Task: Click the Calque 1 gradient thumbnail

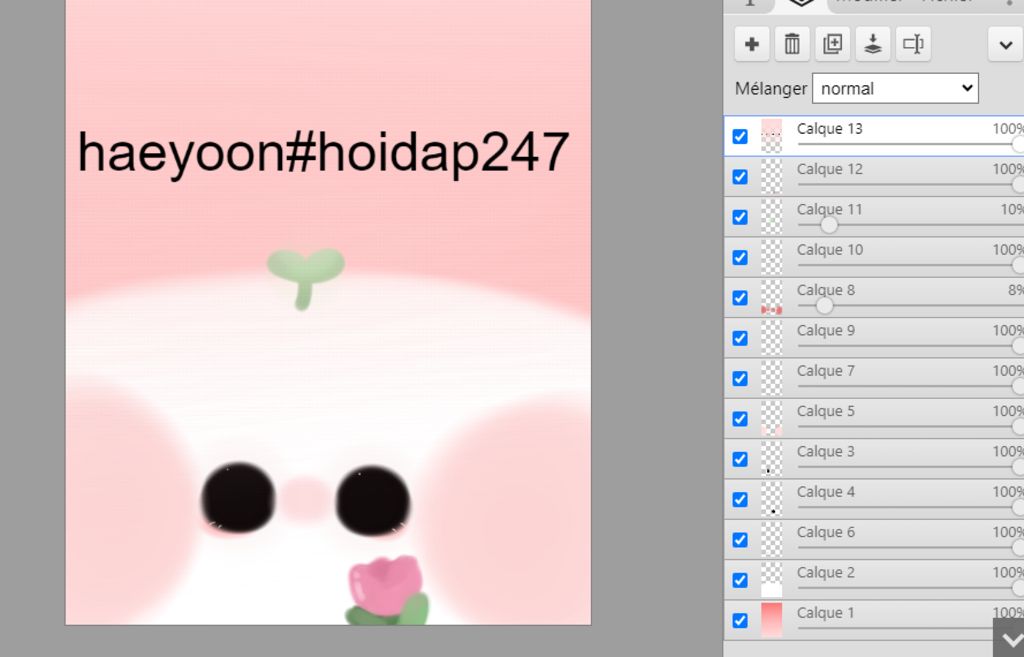Action: coord(771,620)
